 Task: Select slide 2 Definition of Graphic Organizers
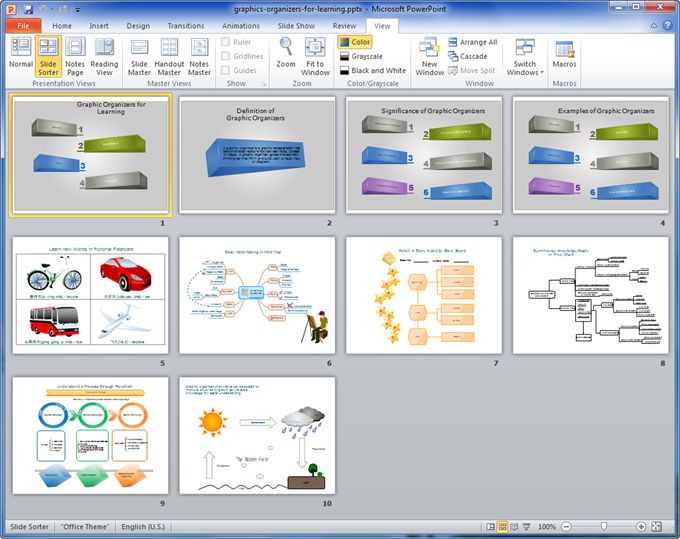[258, 155]
